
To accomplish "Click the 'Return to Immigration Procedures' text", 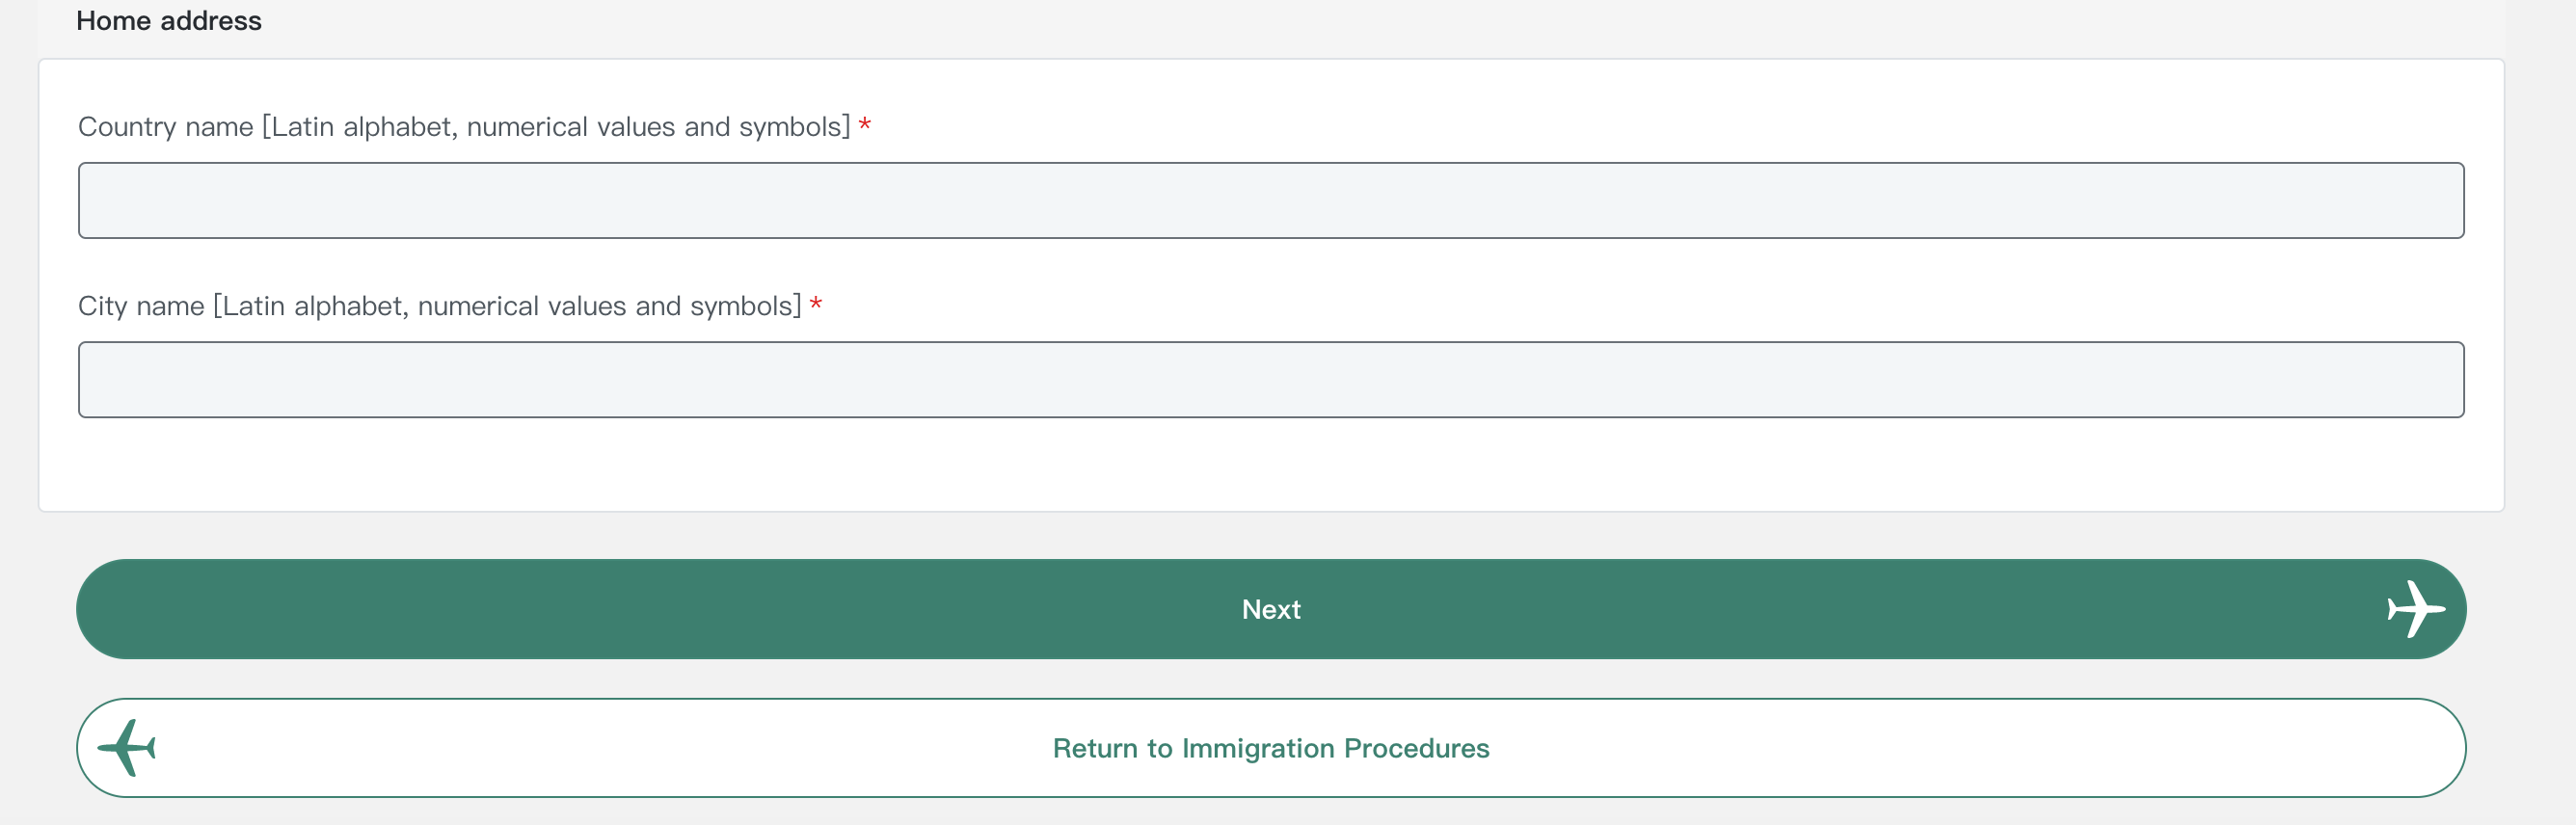I will (x=1271, y=748).
